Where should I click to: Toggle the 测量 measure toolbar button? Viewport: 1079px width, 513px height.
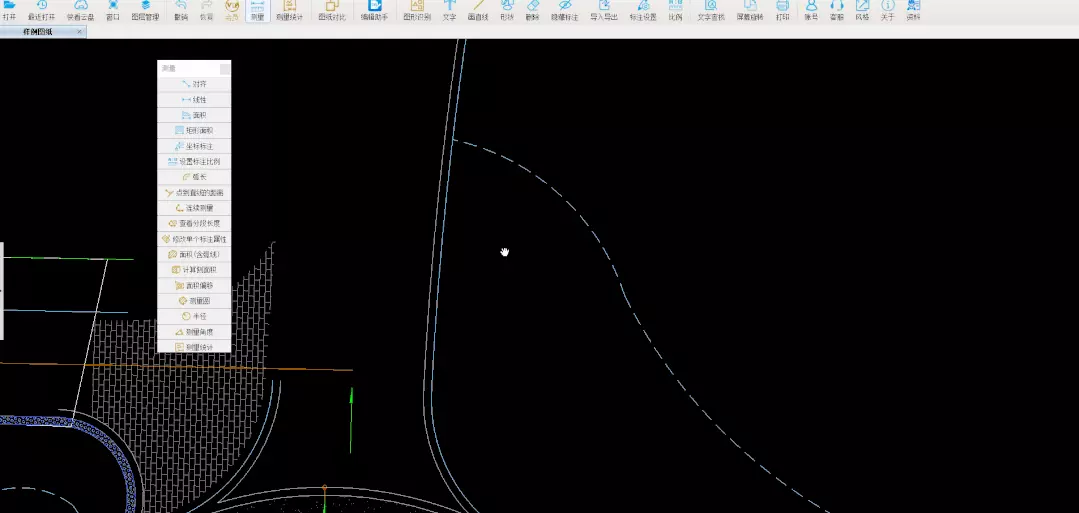257,10
